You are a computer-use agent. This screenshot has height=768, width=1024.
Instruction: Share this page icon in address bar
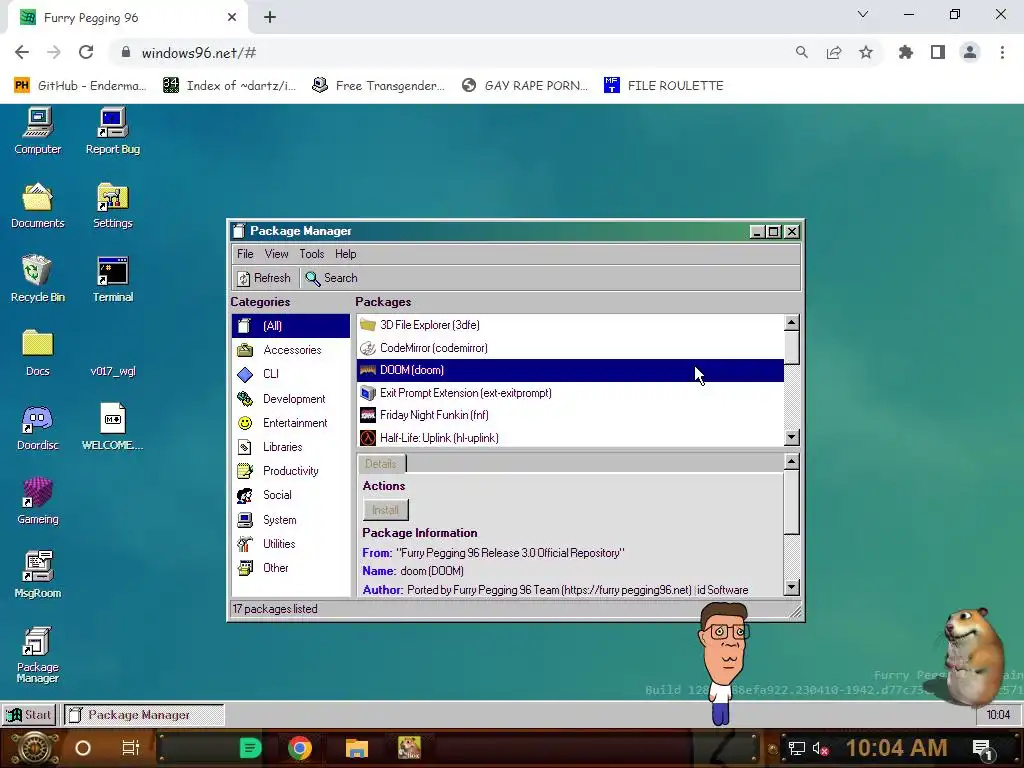tap(834, 52)
